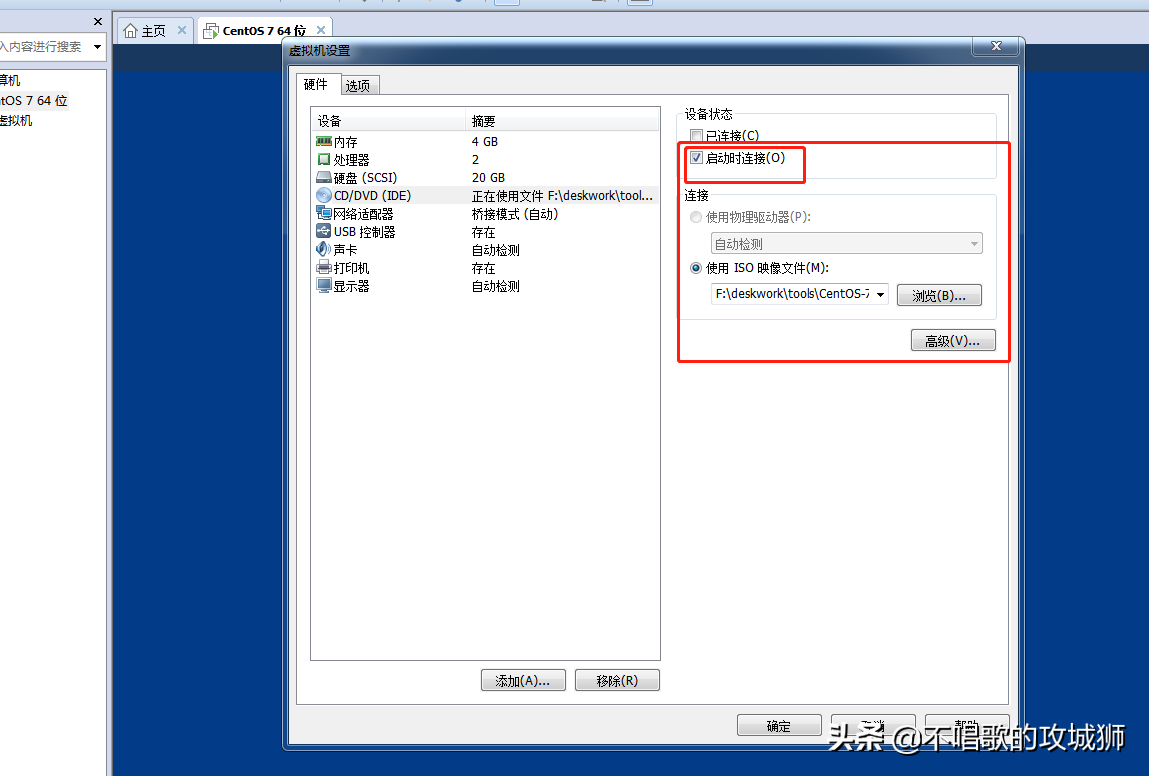Select the 网络适配器 network adapter icon

323,213
